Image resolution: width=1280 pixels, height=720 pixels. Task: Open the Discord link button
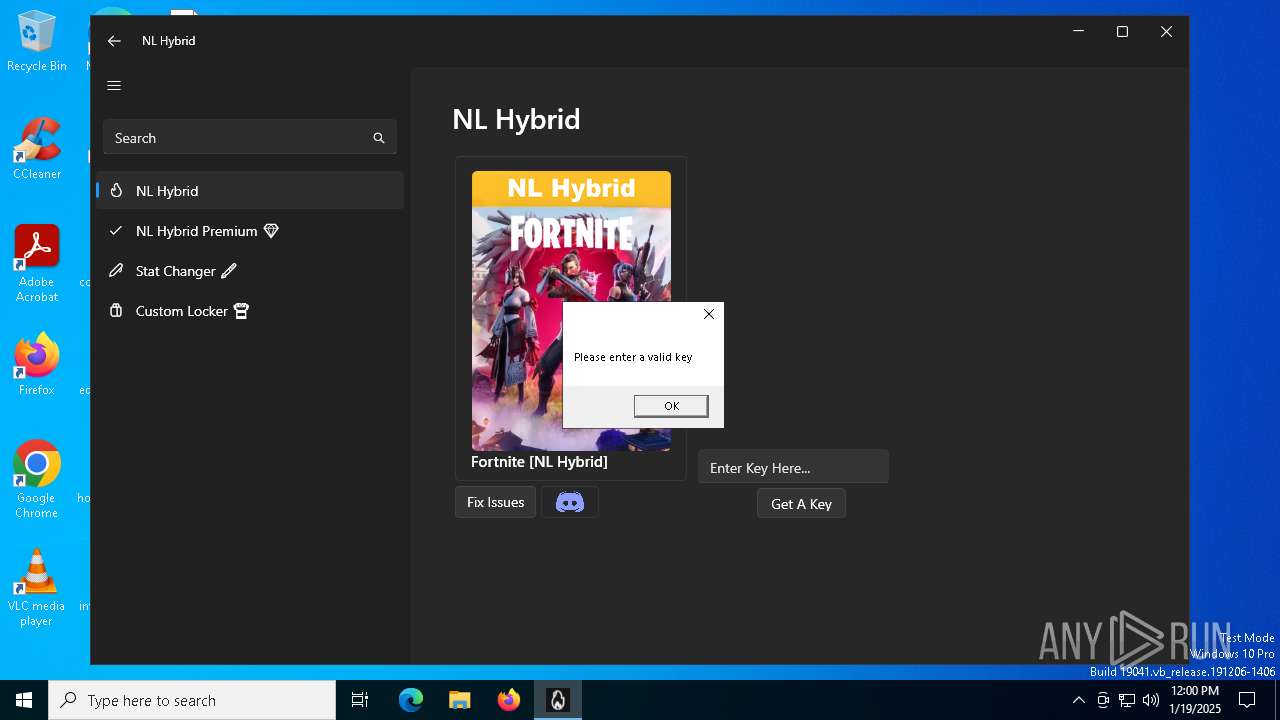[570, 502]
